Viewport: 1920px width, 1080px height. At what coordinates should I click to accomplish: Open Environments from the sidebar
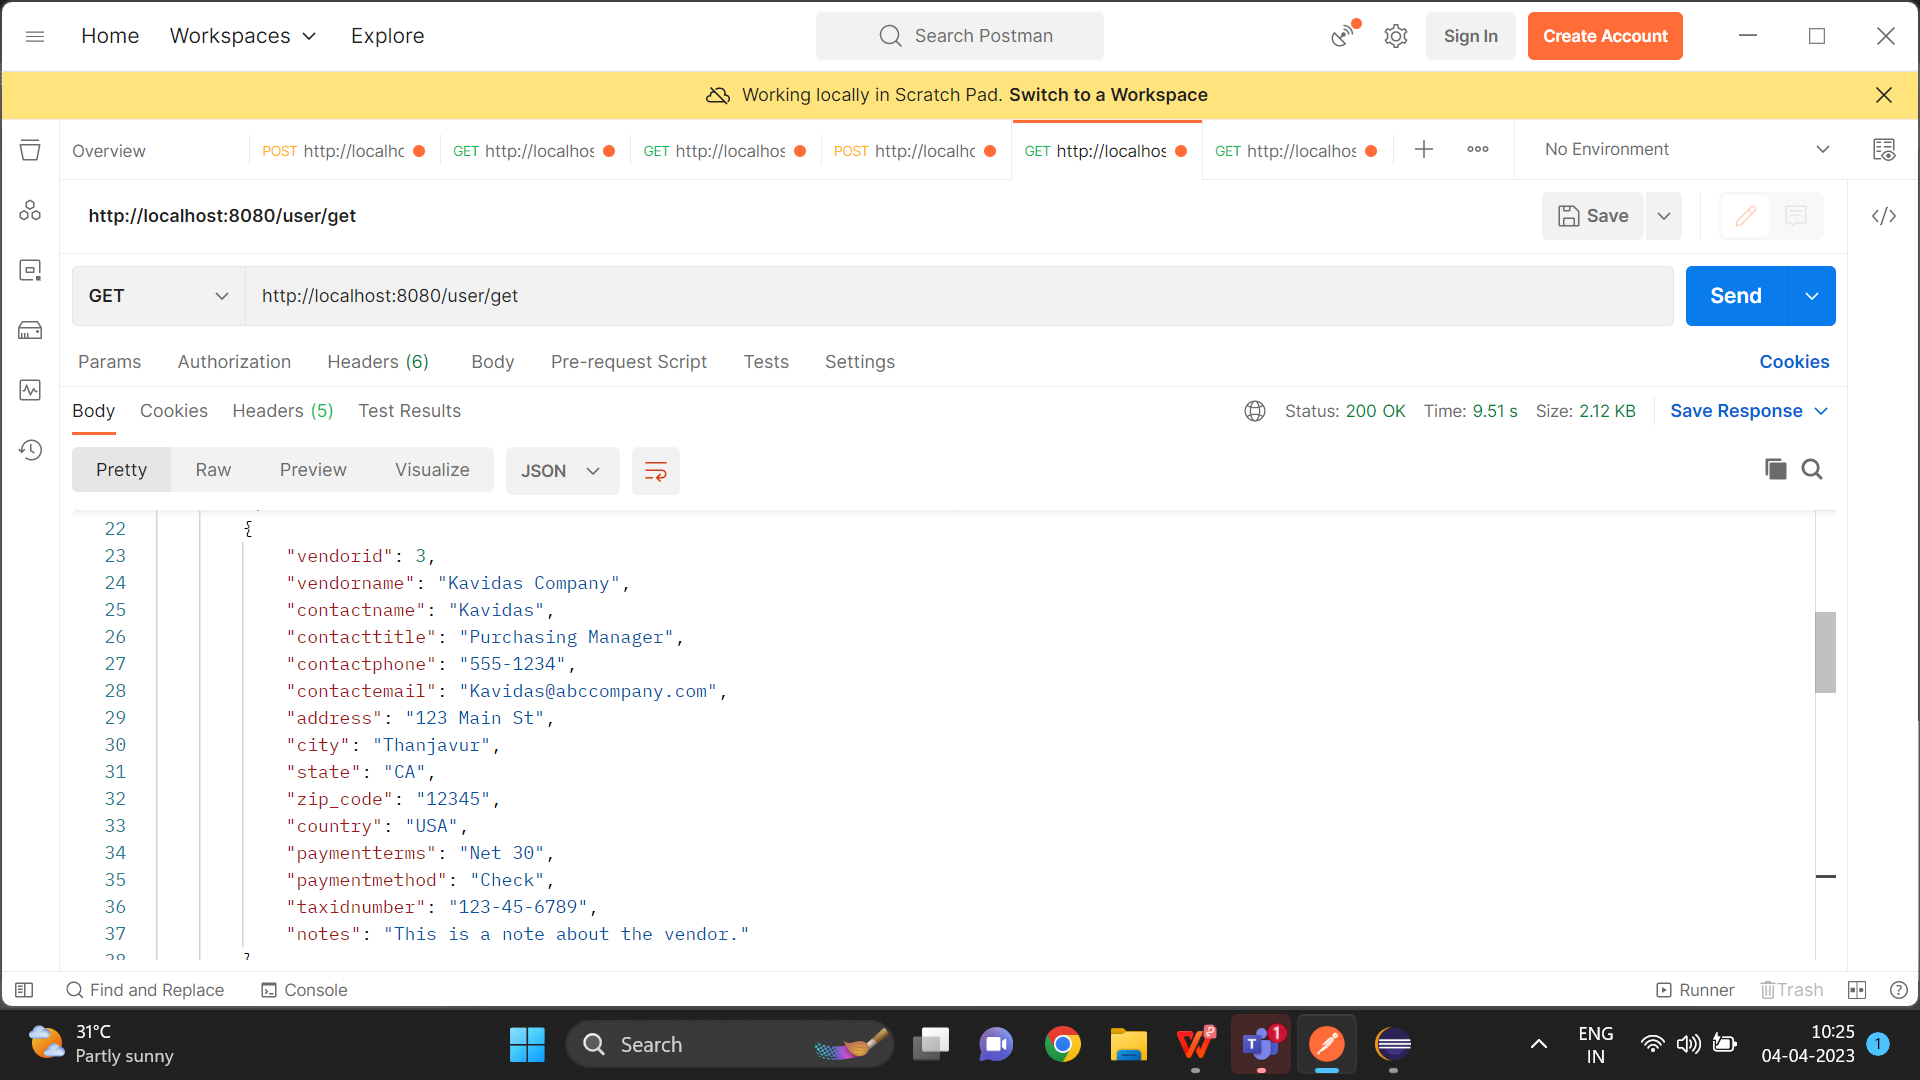point(30,270)
